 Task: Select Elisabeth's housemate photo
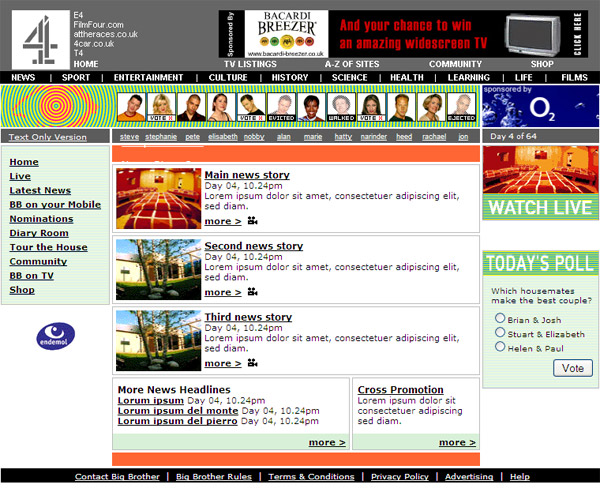tap(221, 108)
